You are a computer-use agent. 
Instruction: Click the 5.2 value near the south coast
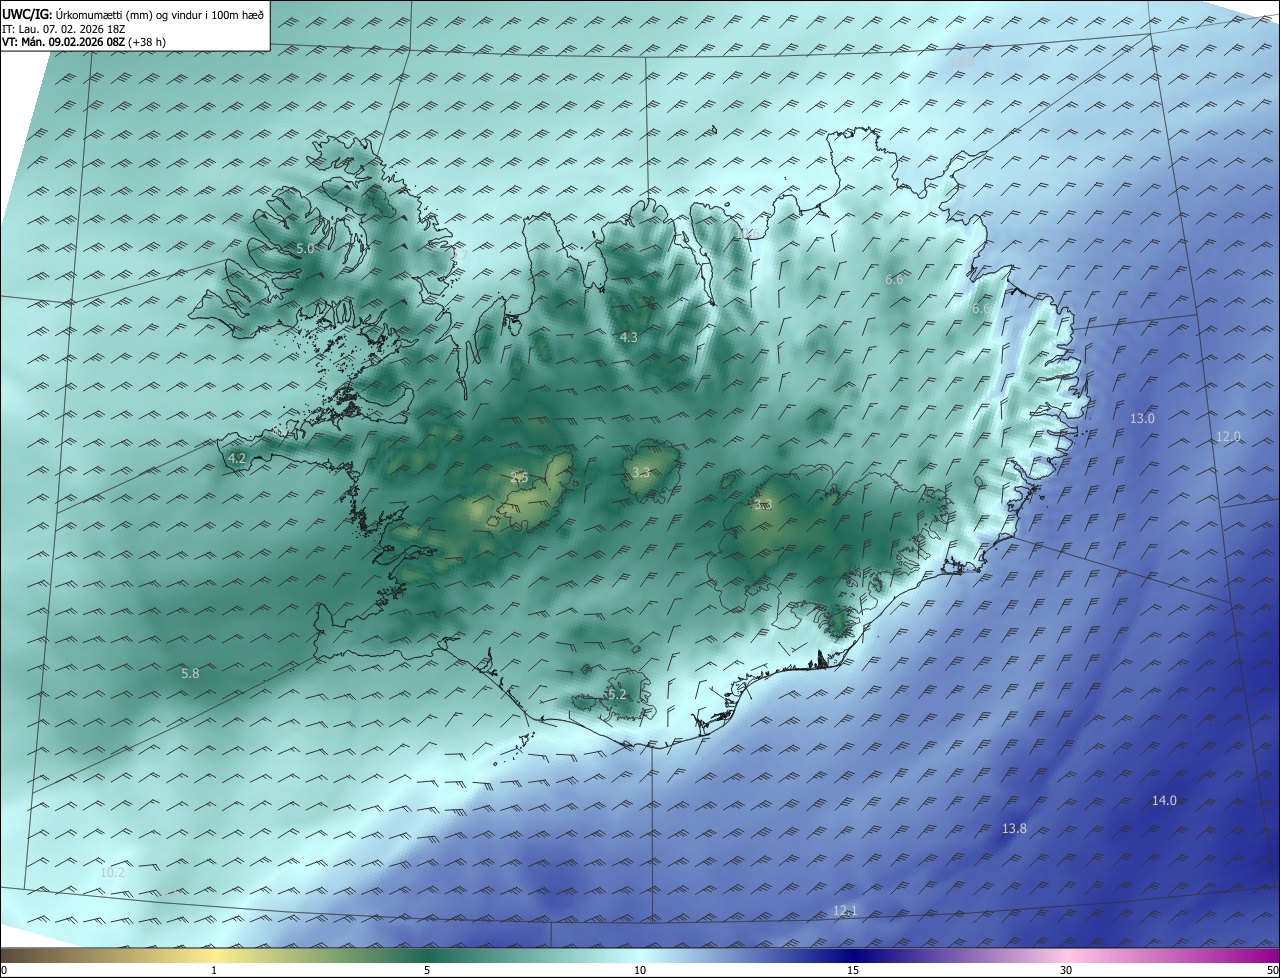point(617,694)
